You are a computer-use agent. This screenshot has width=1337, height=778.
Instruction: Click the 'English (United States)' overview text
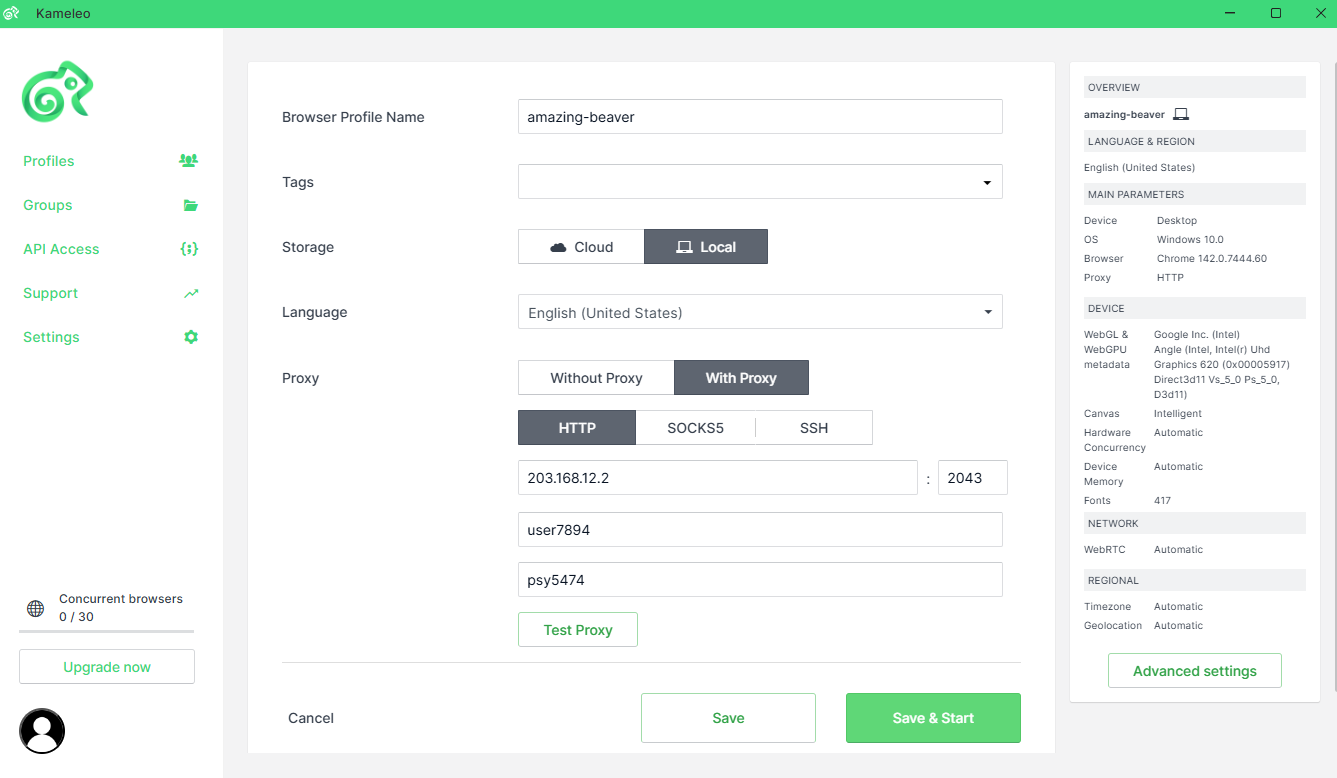pos(1139,168)
